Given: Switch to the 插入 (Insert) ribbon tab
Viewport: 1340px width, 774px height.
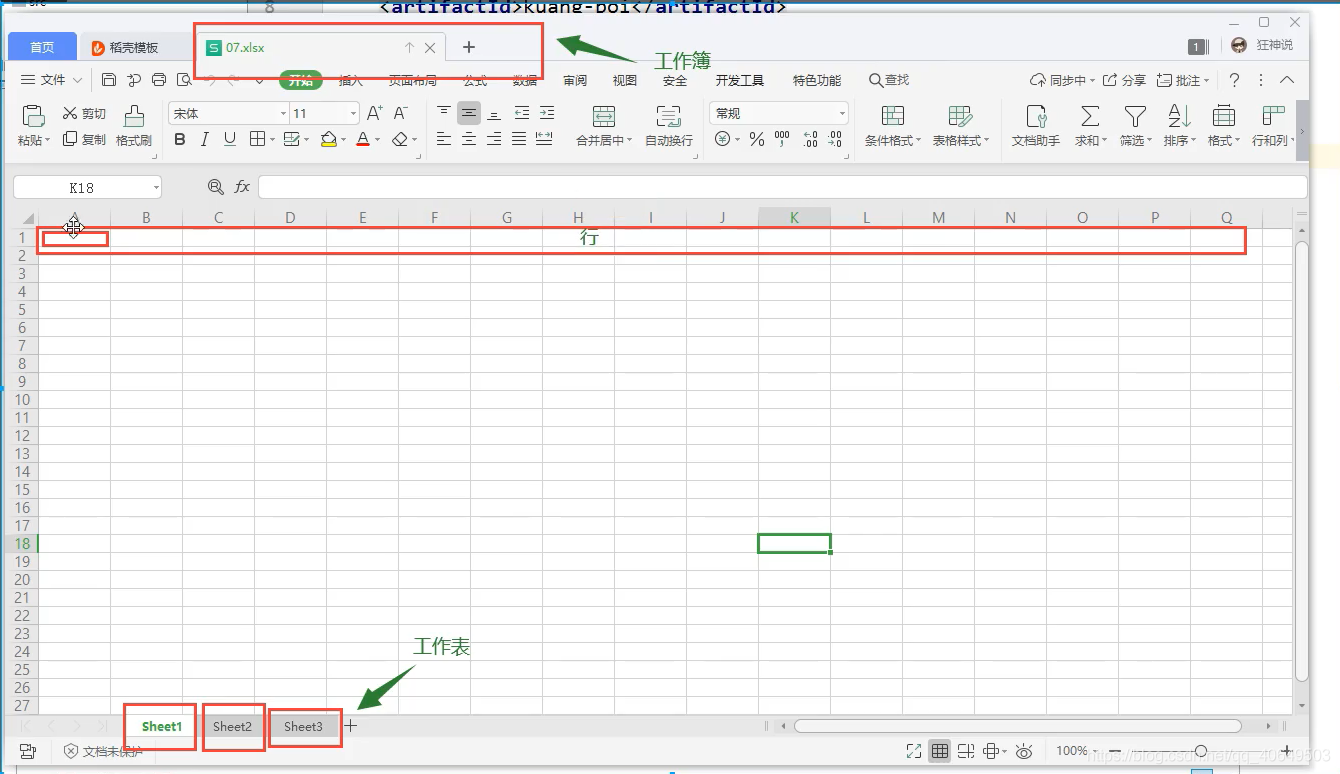Looking at the screenshot, I should pyautogui.click(x=351, y=81).
